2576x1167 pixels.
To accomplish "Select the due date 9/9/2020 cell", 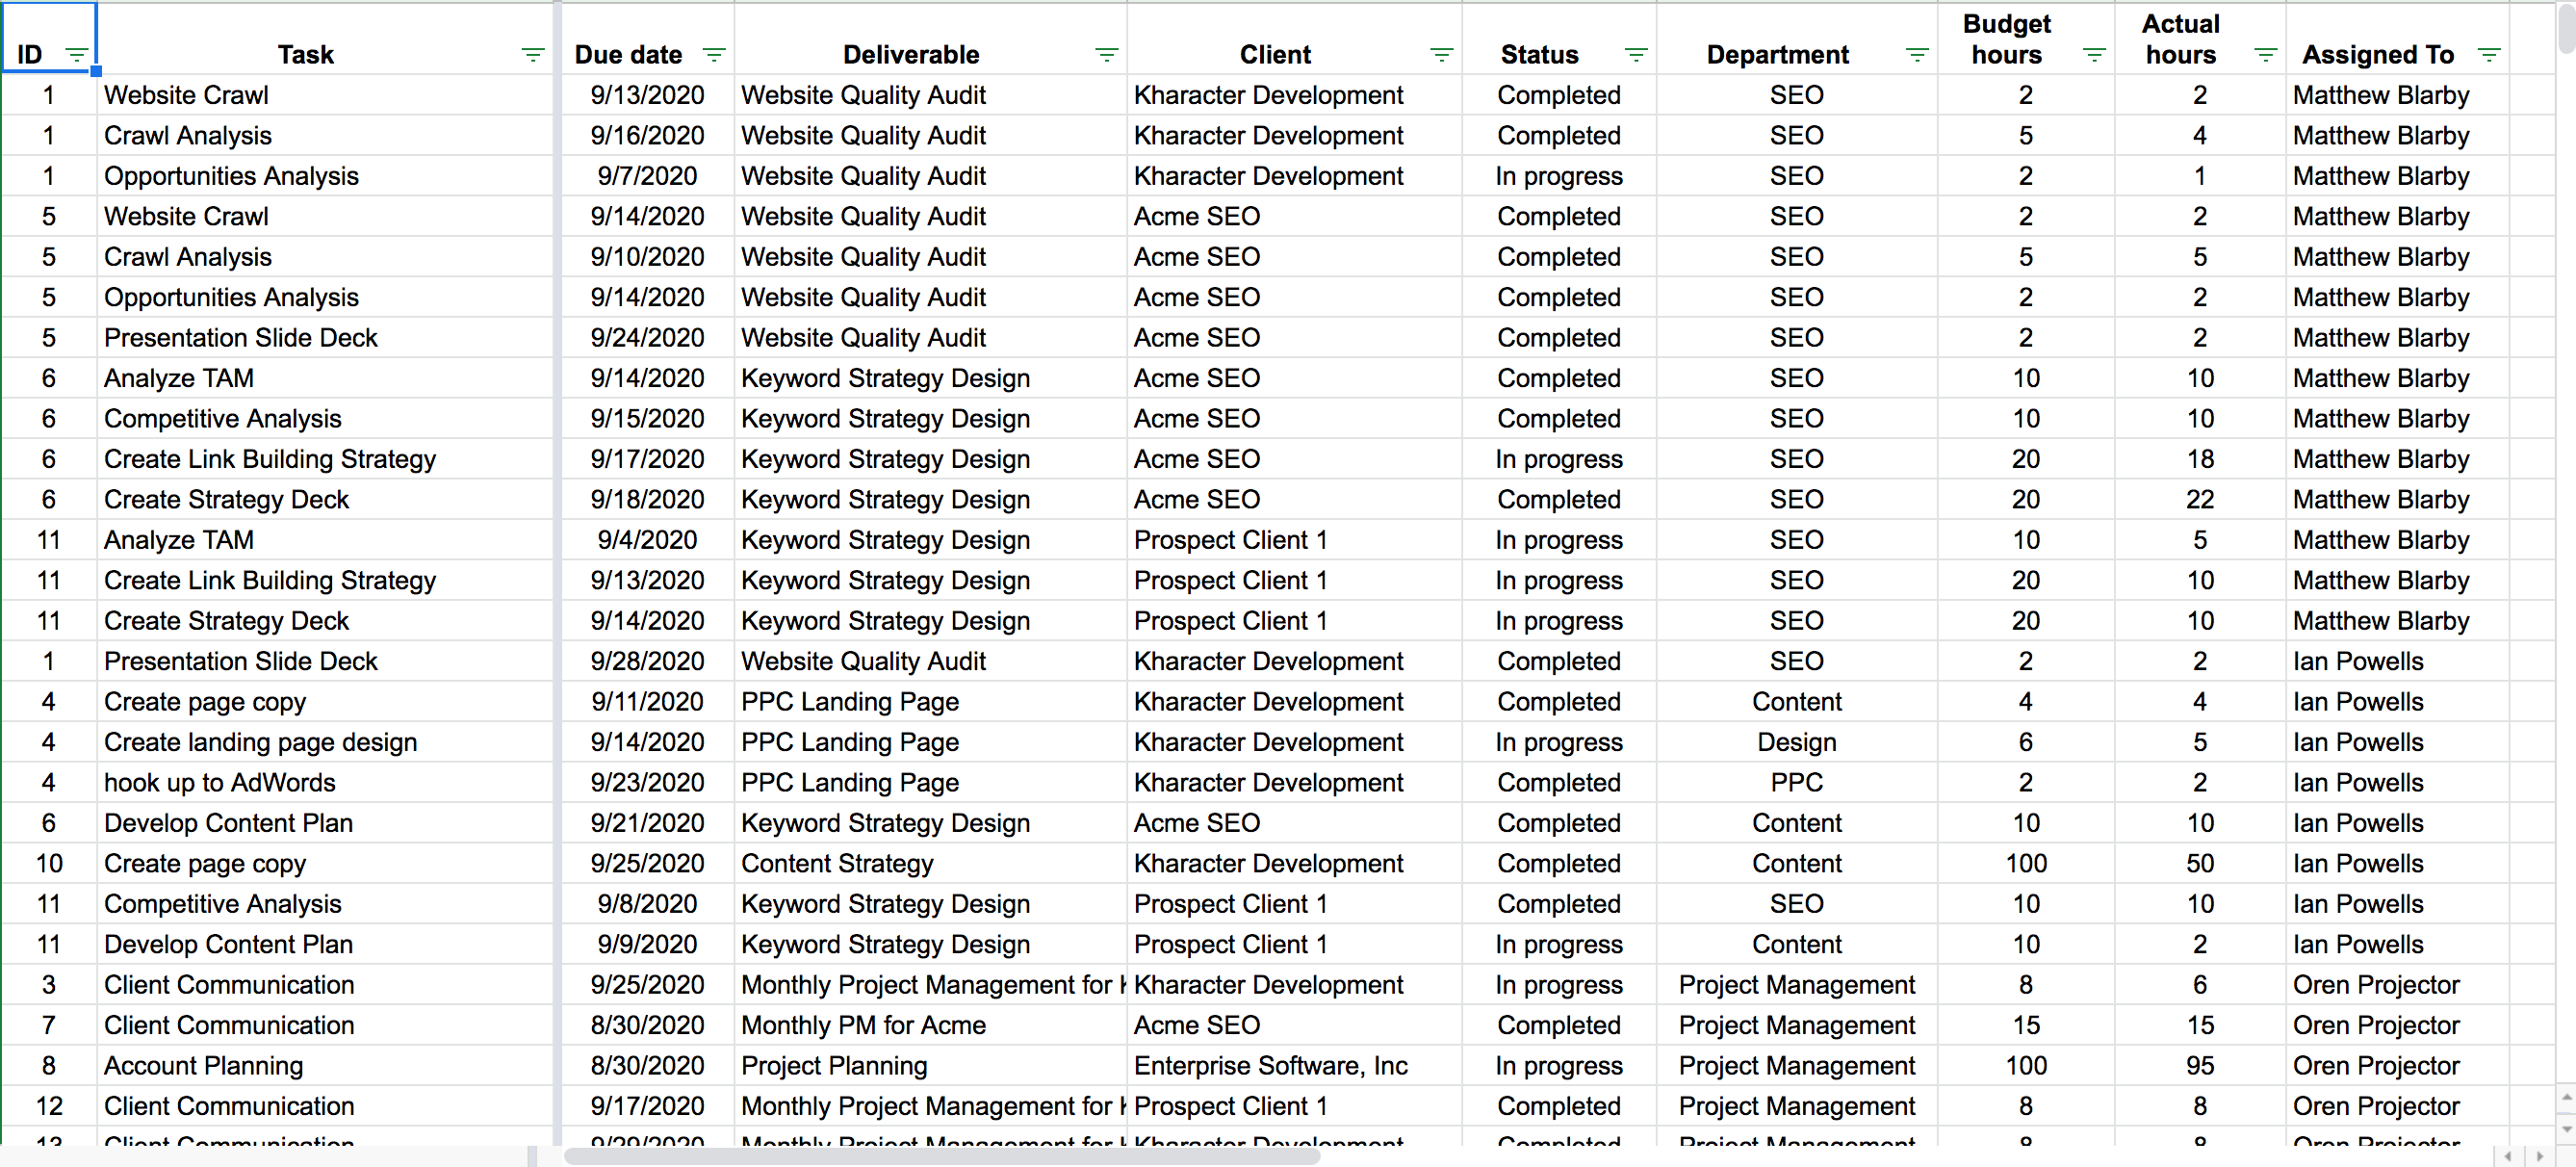I will click(647, 944).
